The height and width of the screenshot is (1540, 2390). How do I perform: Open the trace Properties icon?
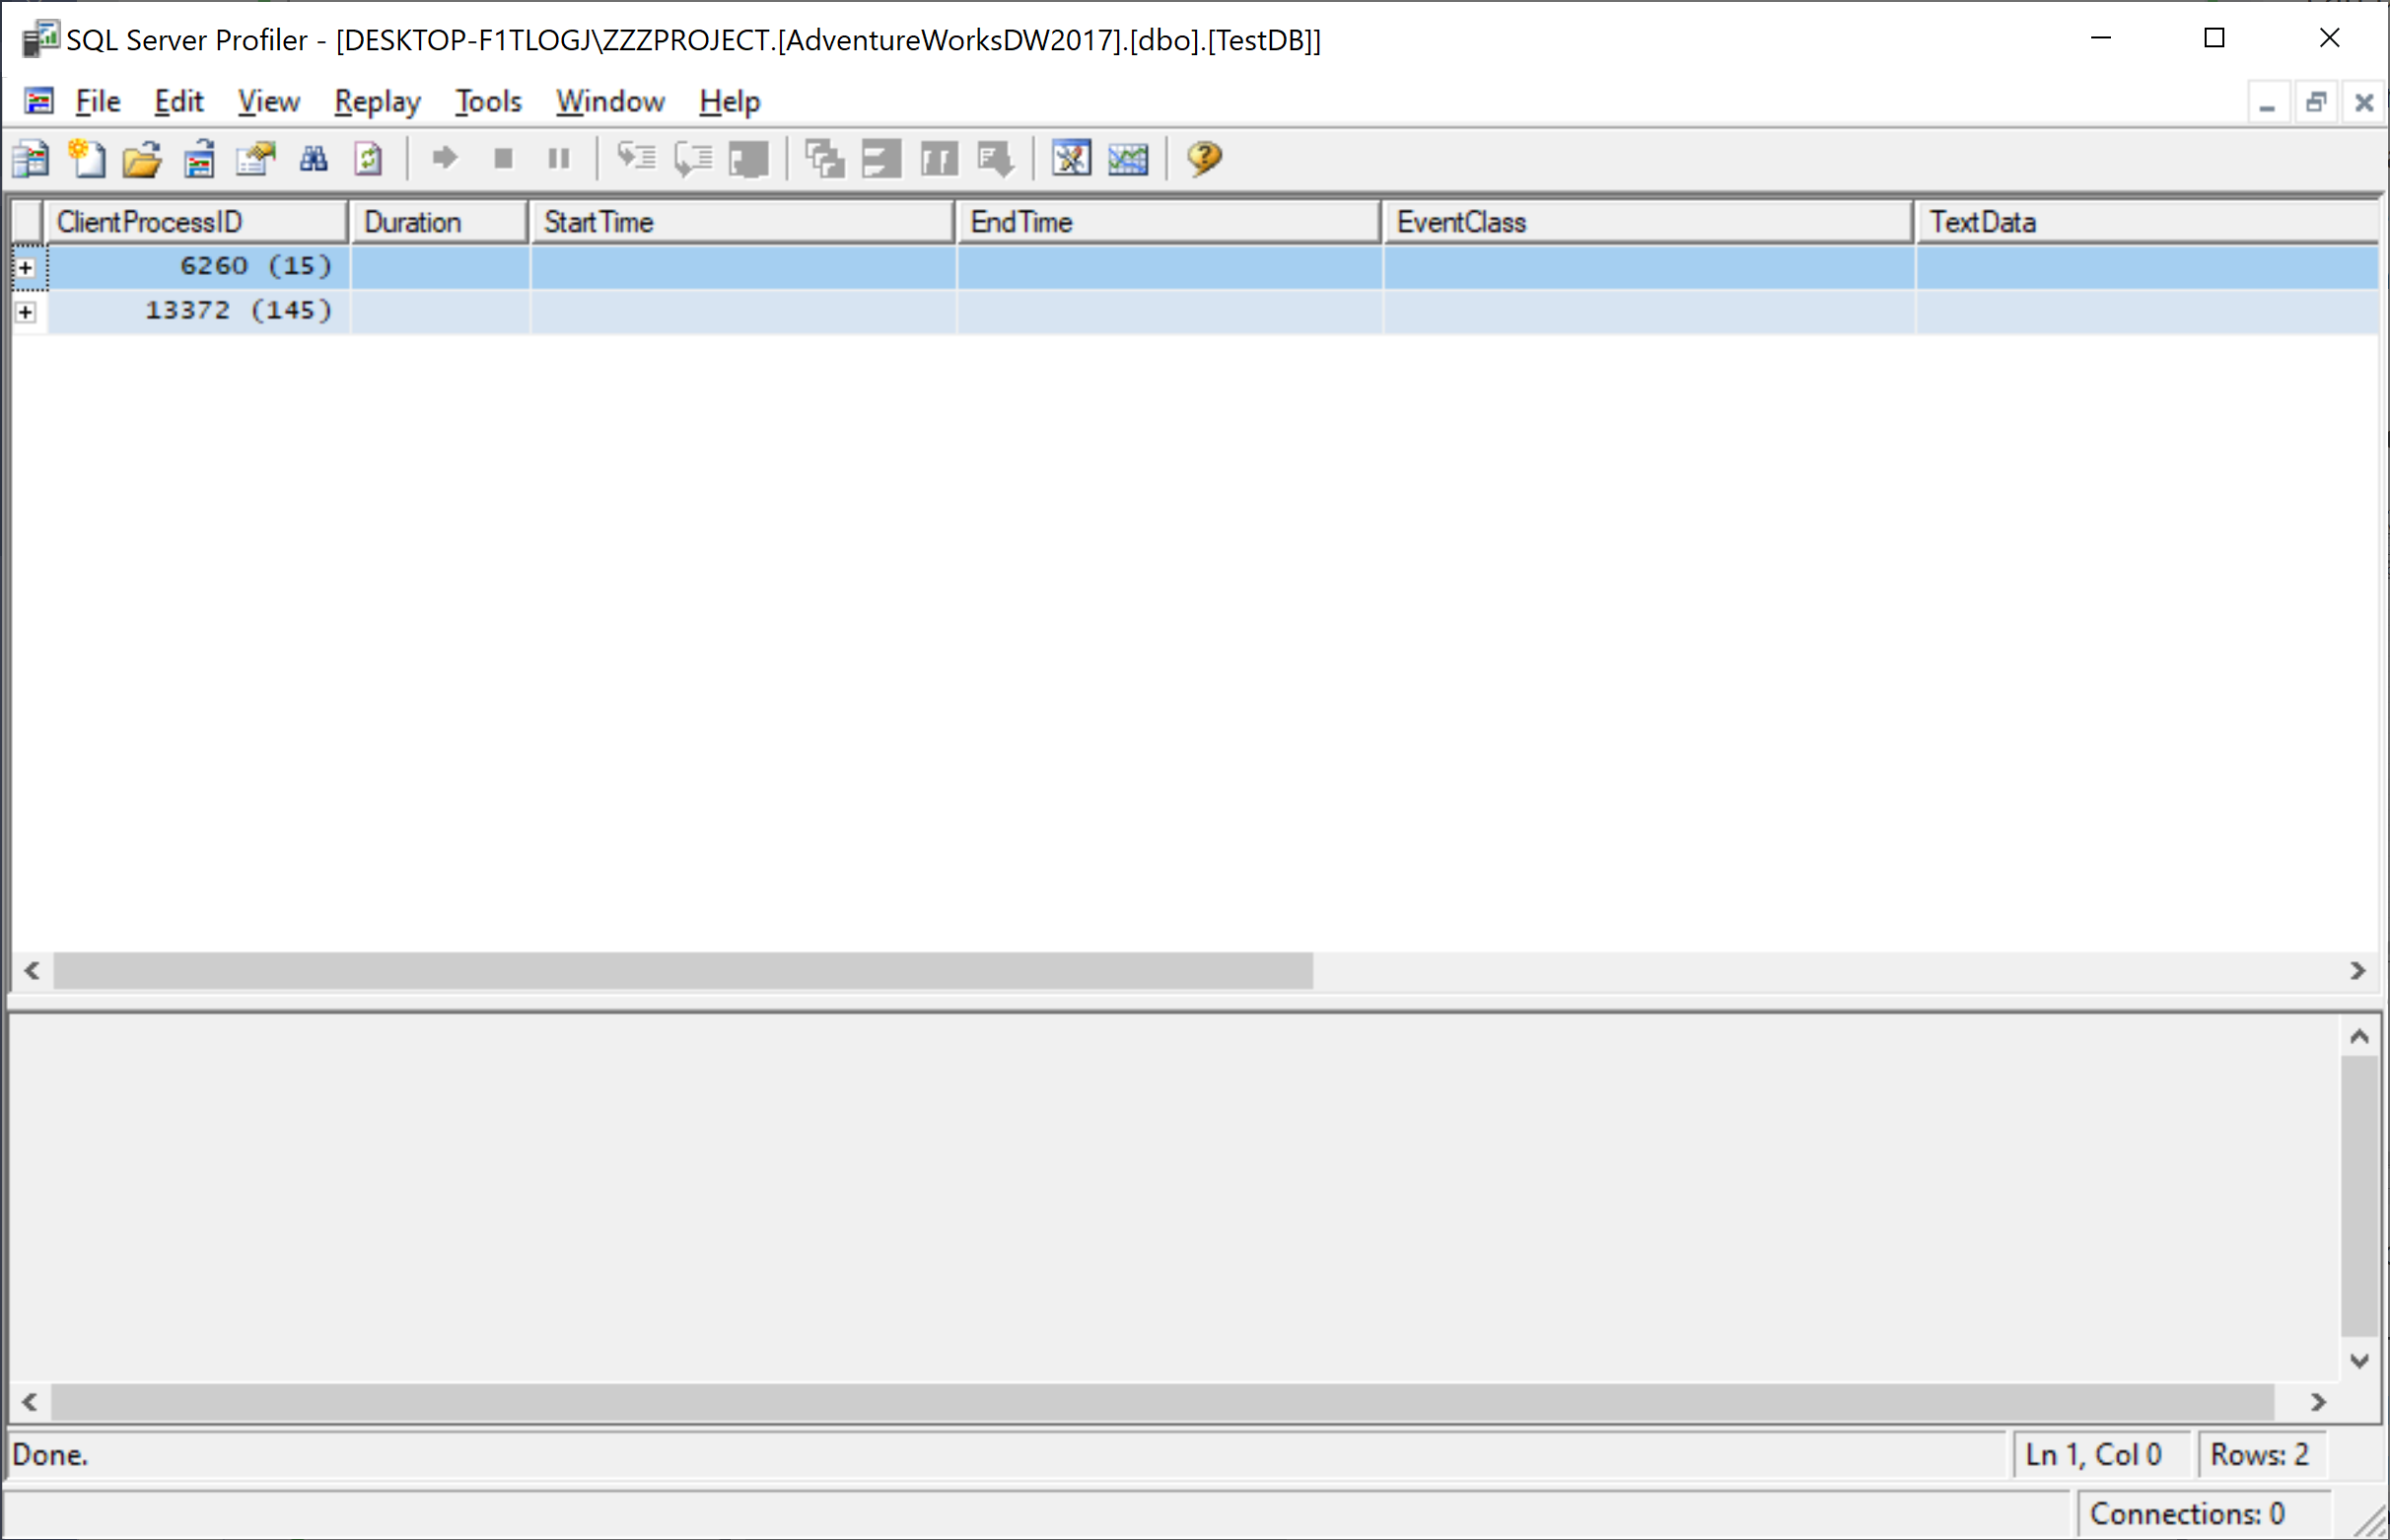pyautogui.click(x=255, y=159)
